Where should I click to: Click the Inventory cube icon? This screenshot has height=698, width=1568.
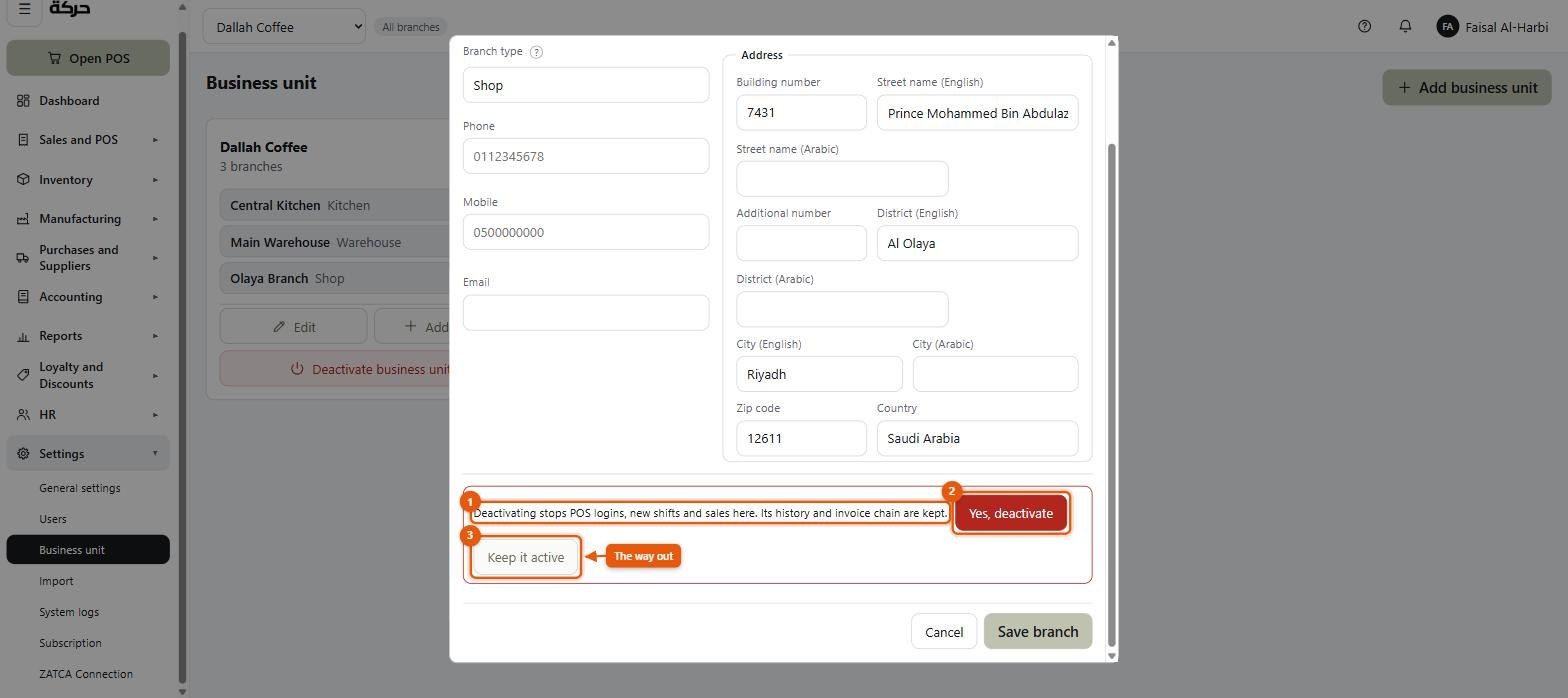[x=23, y=180]
